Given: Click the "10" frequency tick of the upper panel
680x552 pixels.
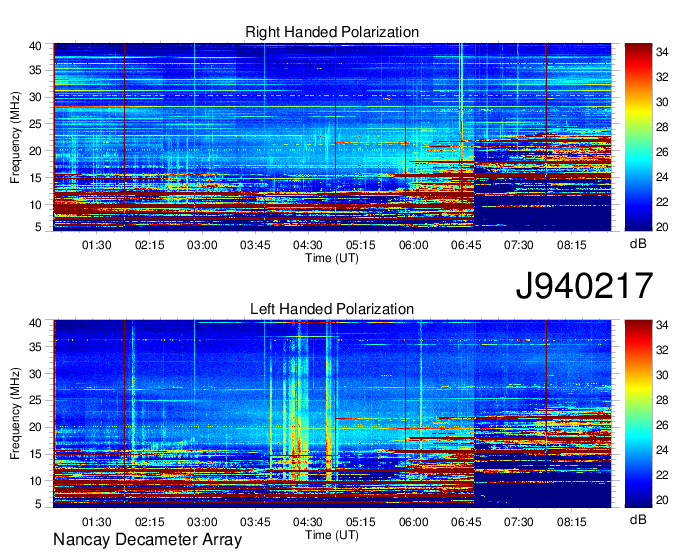Looking at the screenshot, I should 35,205.
